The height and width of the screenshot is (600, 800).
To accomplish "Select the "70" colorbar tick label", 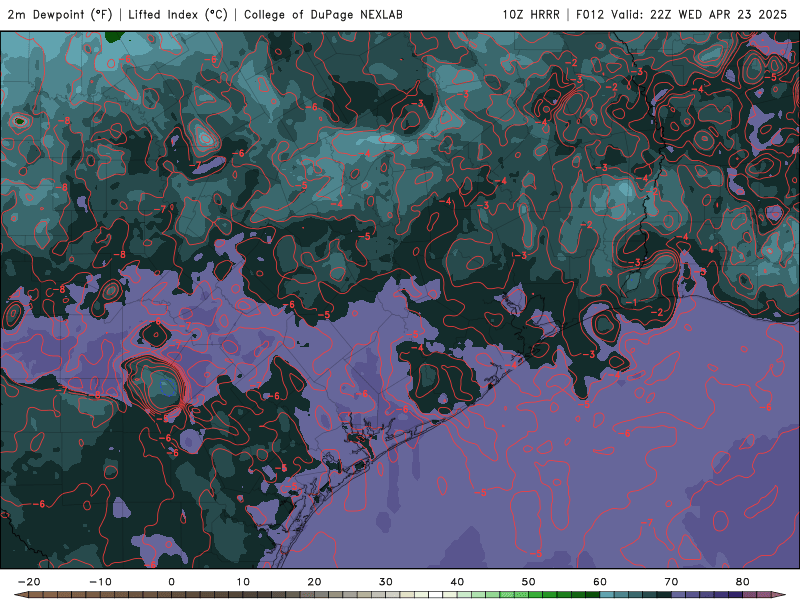I will pos(671,582).
